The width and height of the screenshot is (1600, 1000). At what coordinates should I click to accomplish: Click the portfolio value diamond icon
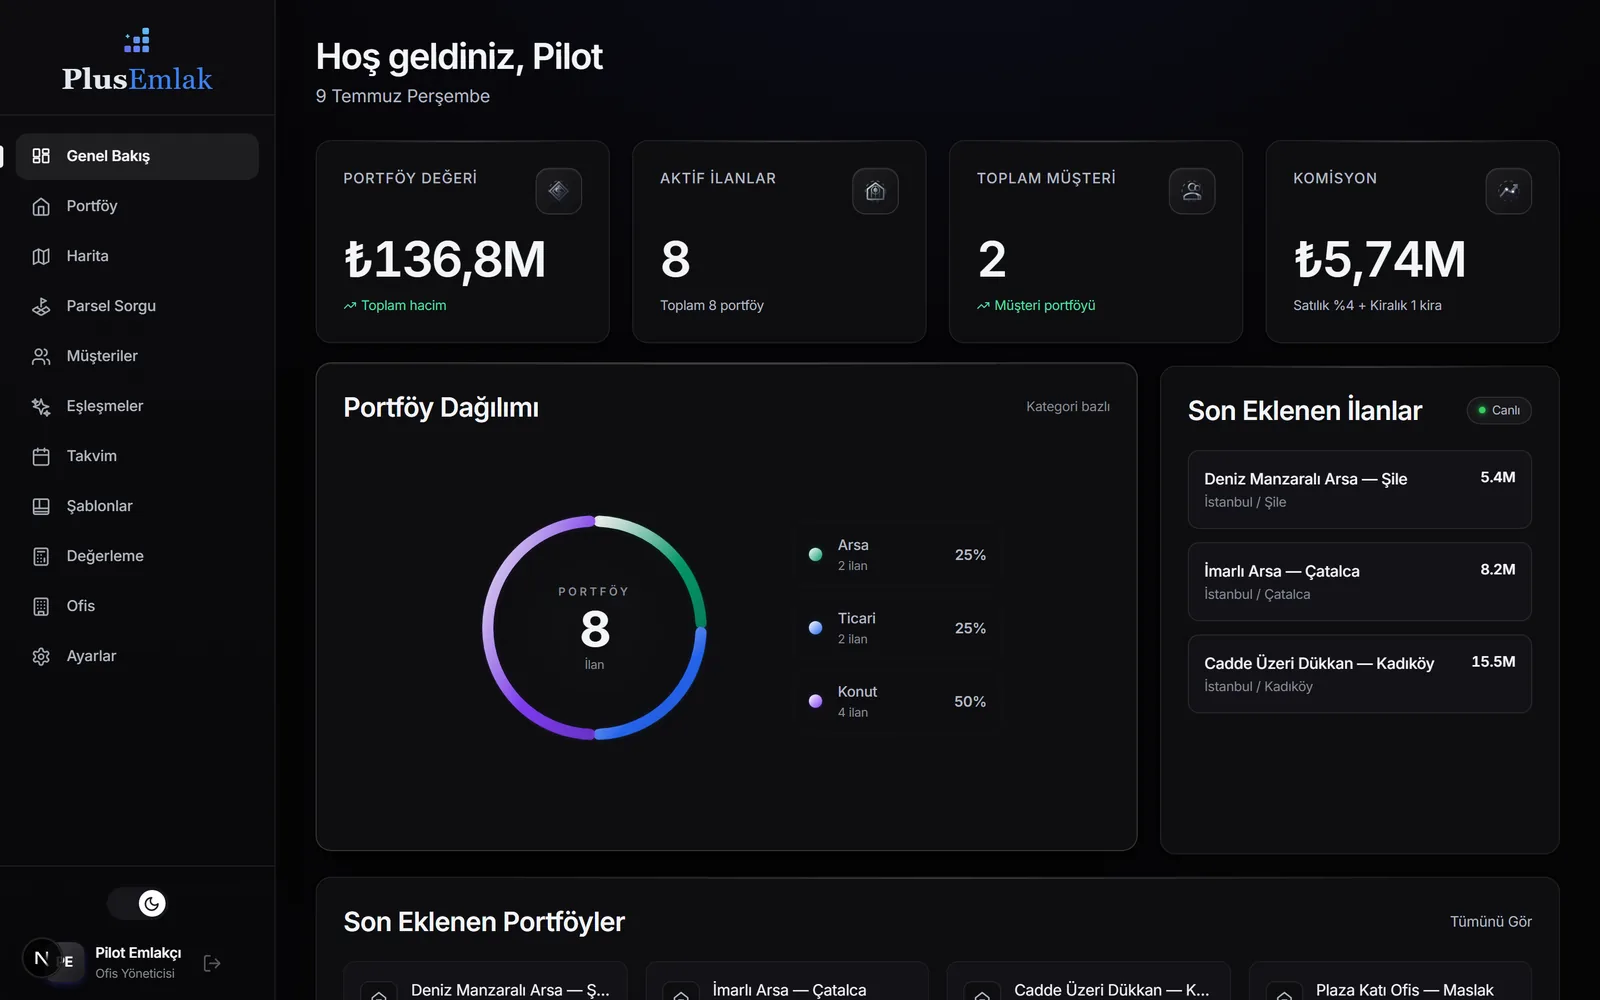pos(558,191)
